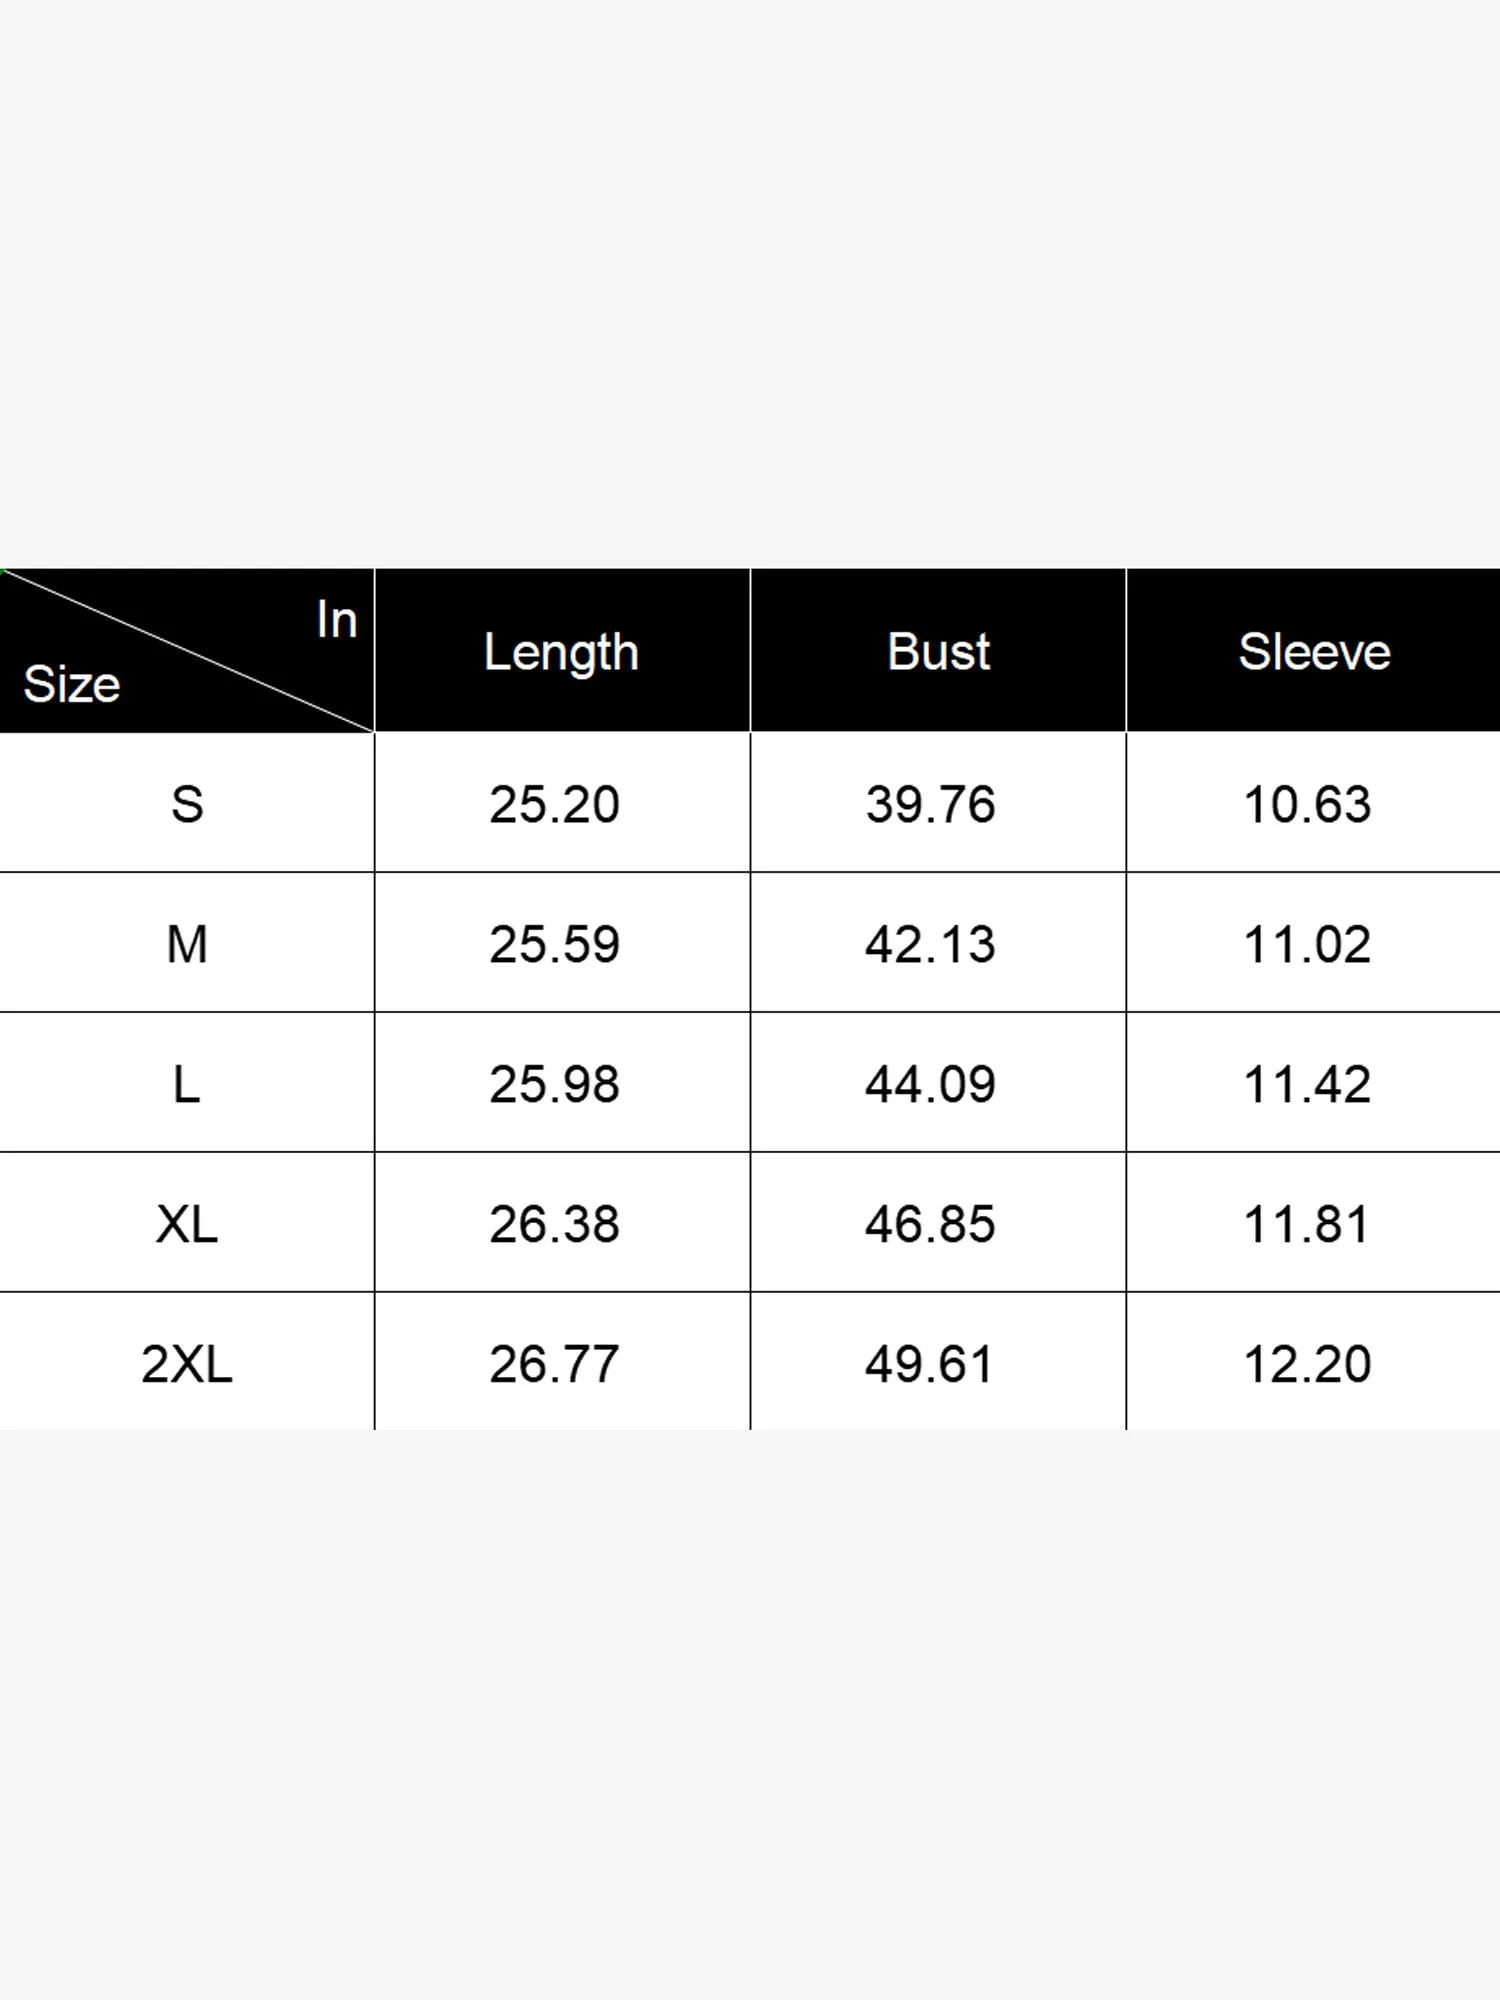Click the "Size" label in header corner
Screen dimensions: 1500x2000
click(x=72, y=685)
